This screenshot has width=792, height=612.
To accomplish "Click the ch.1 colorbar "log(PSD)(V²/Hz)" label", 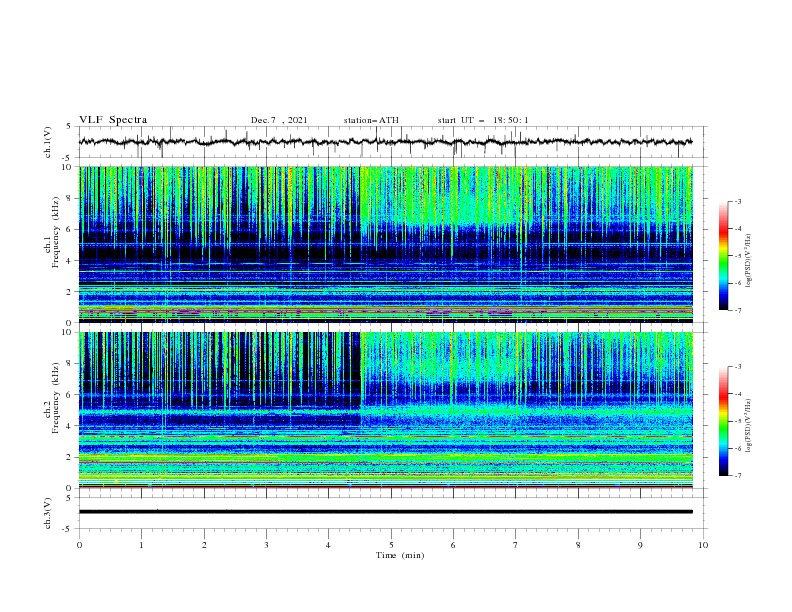I will 749,261.
